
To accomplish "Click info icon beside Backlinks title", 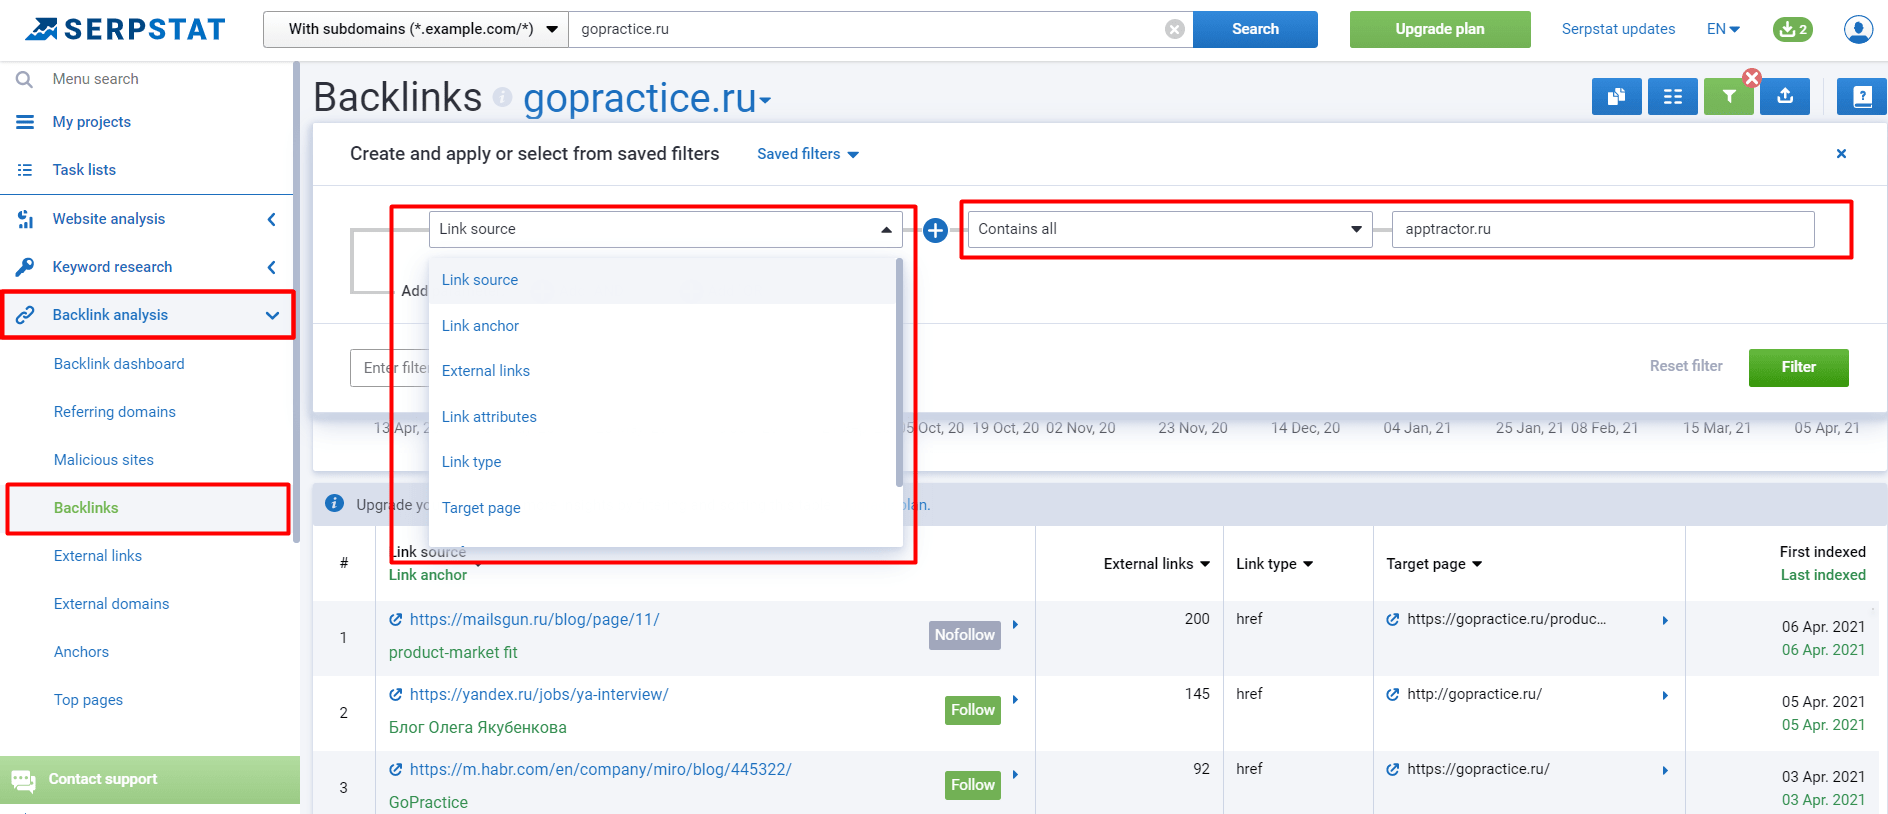I will pos(503,97).
